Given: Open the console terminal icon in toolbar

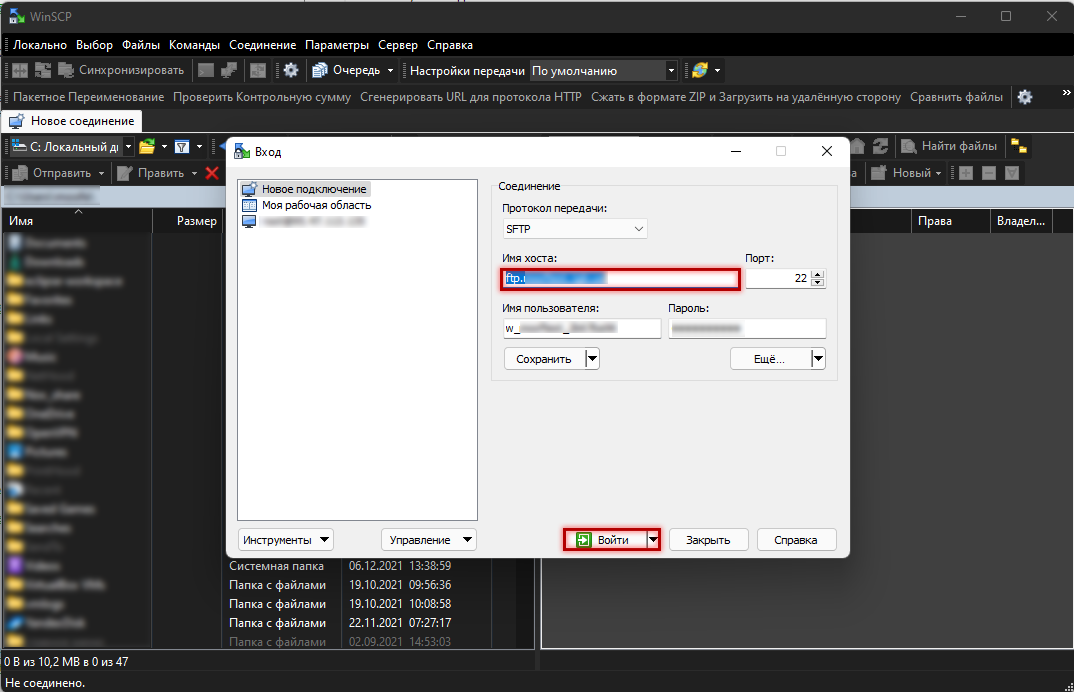Looking at the screenshot, I should (205, 70).
